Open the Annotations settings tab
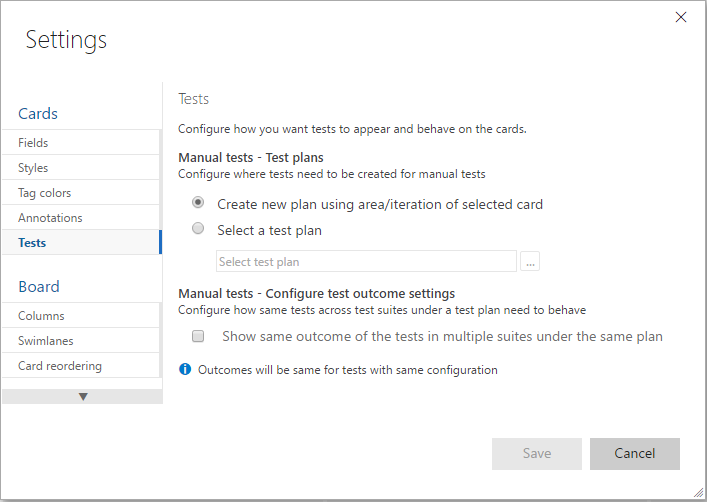This screenshot has width=707, height=502. click(x=81, y=218)
